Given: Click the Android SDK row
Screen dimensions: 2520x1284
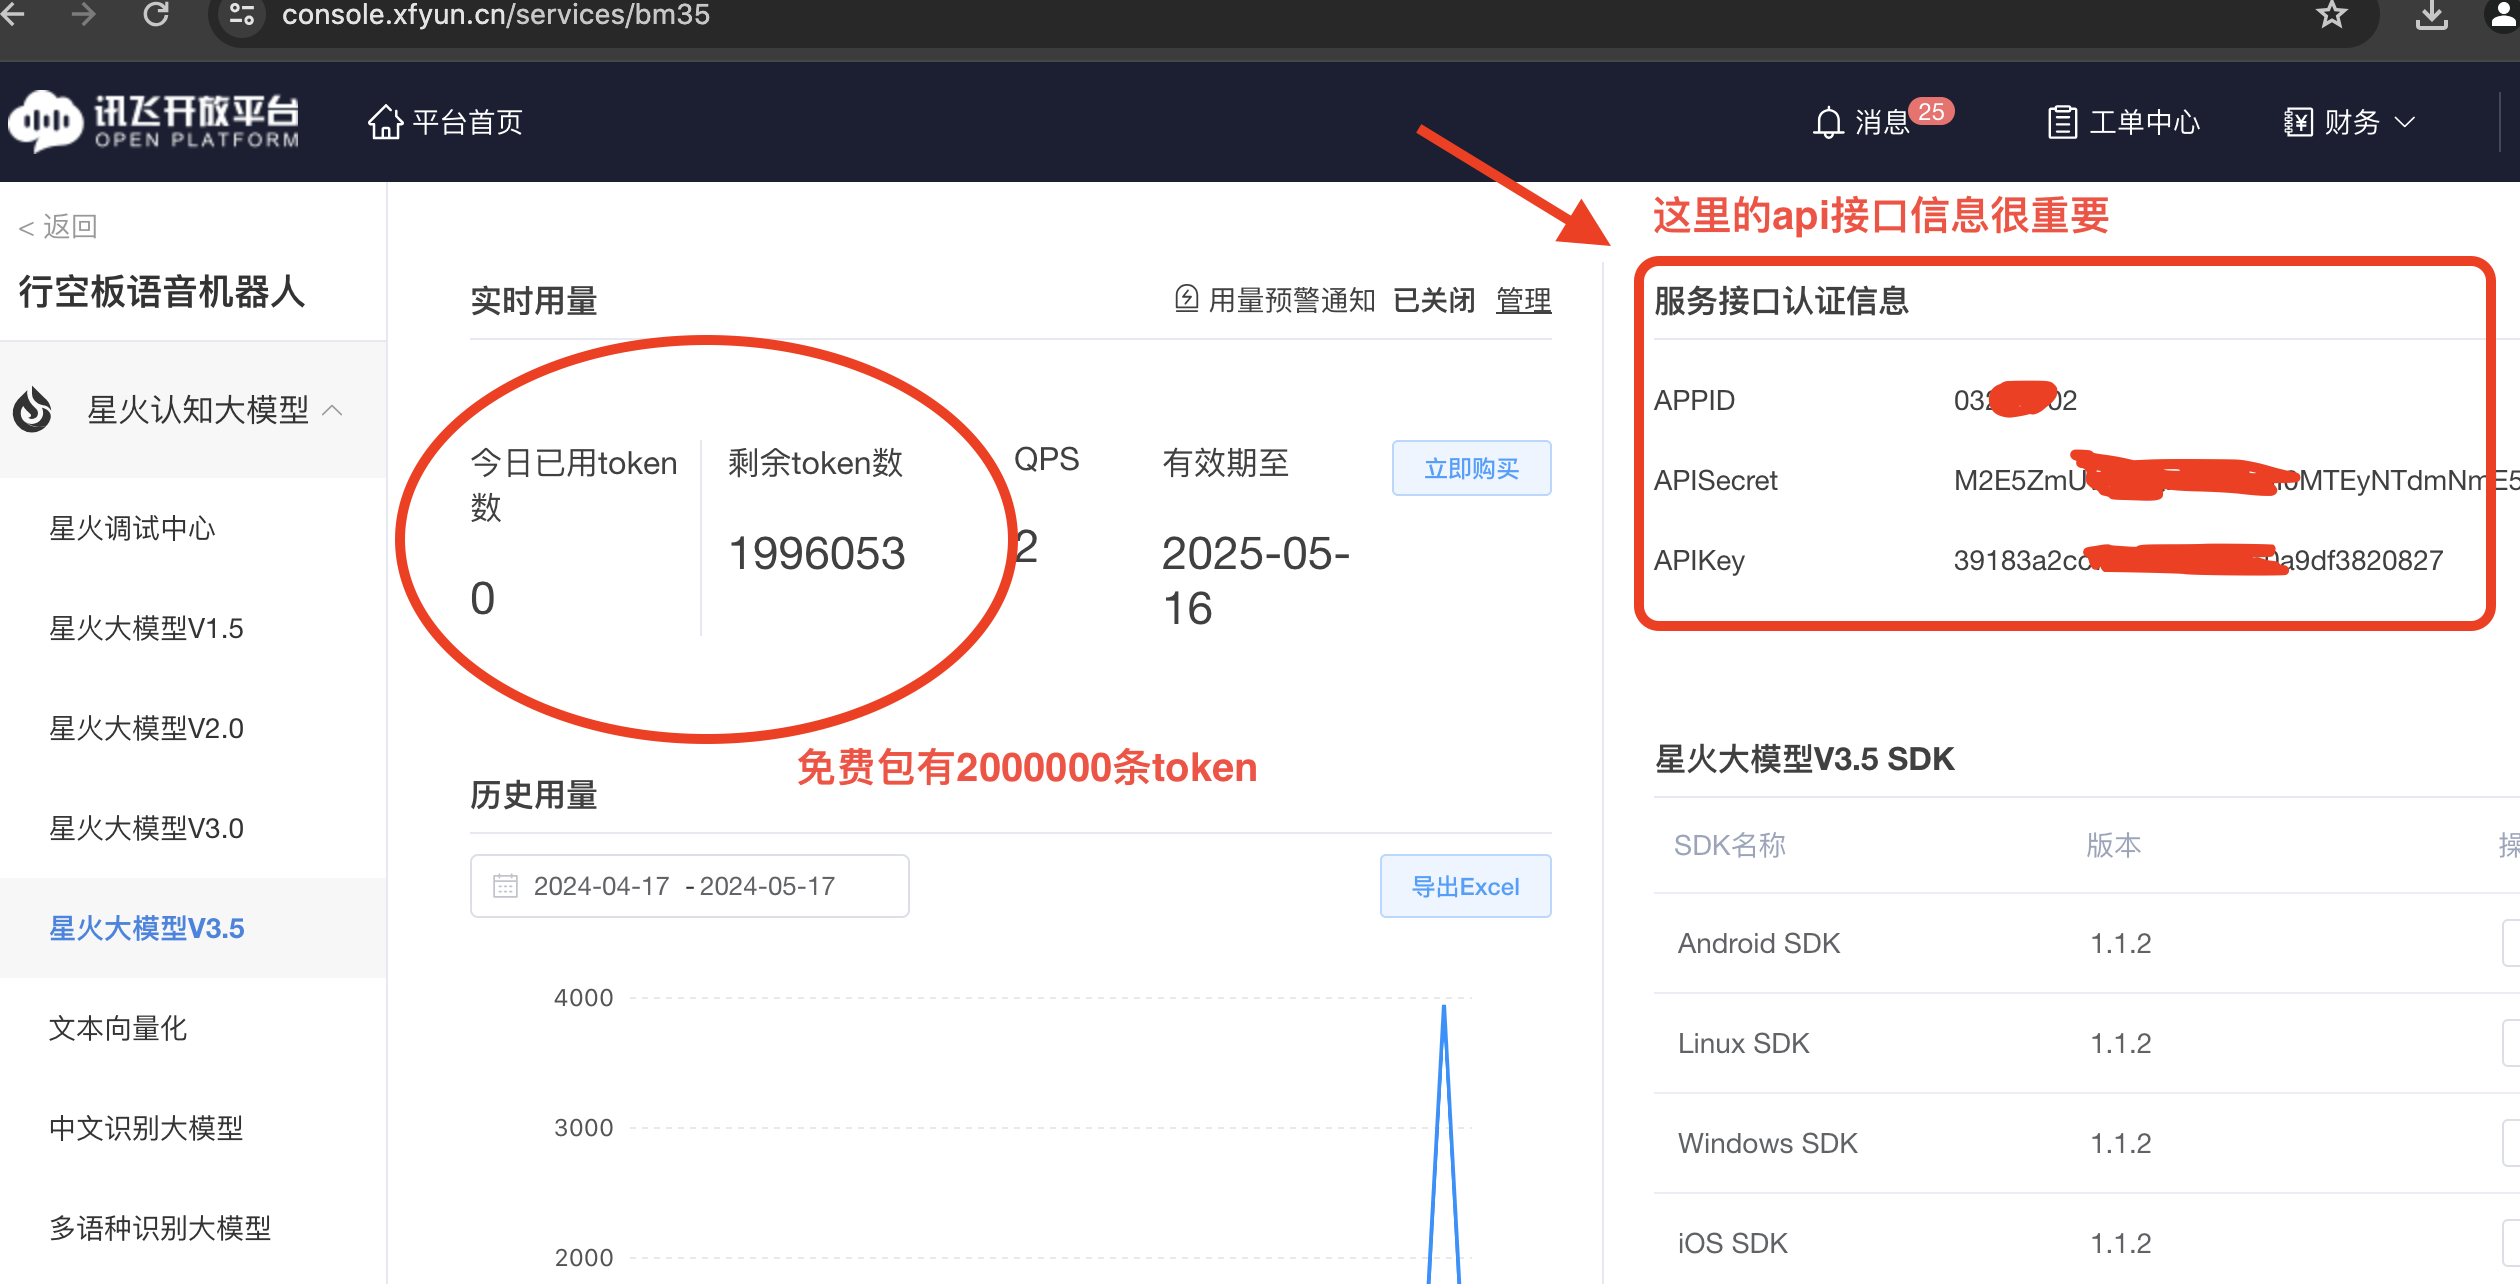Looking at the screenshot, I should click(x=2086, y=943).
